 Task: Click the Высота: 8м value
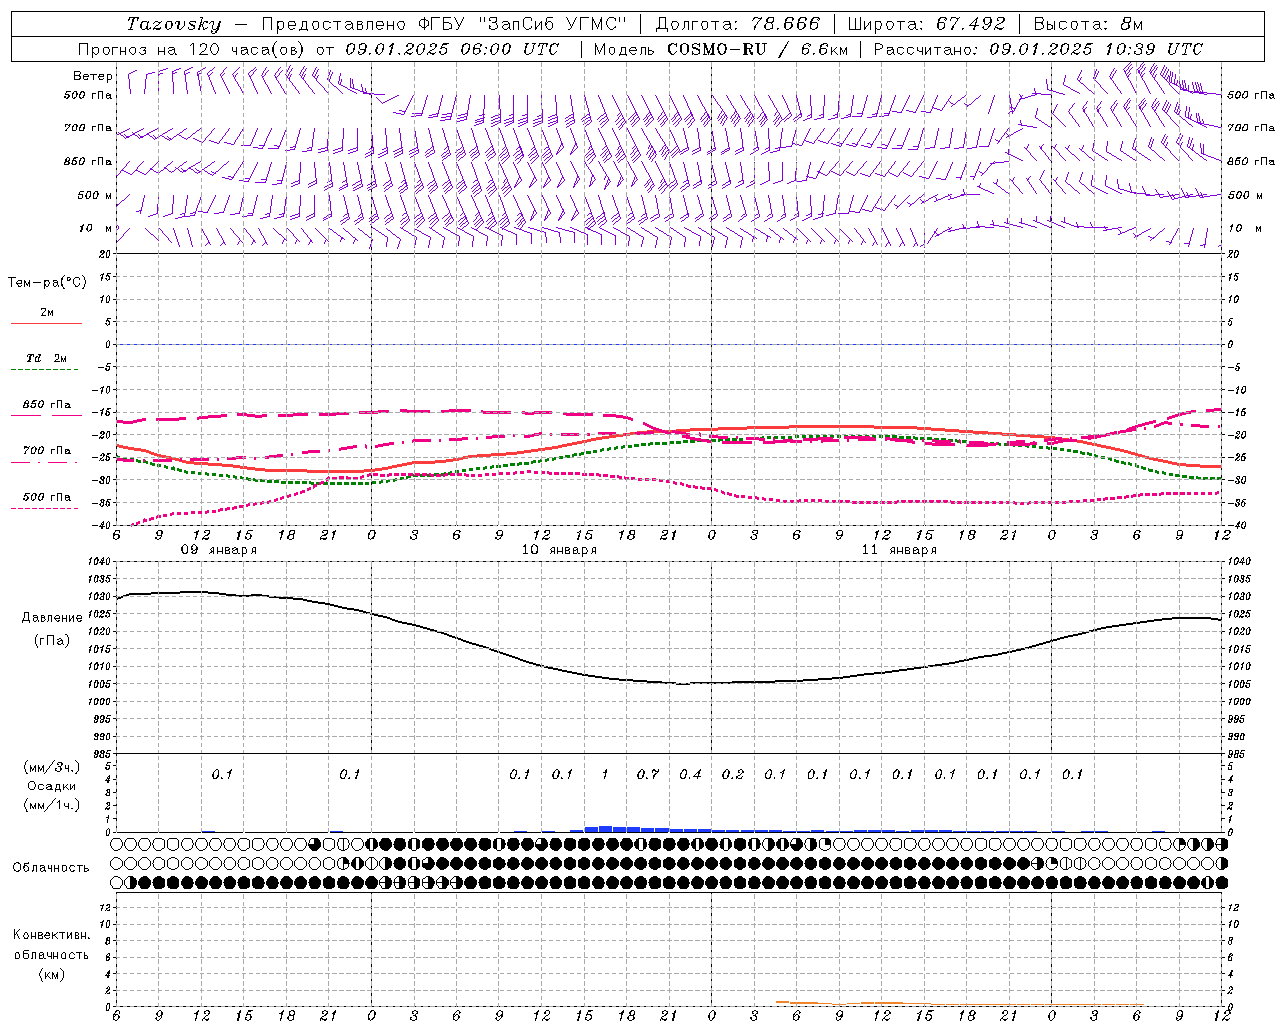(1088, 24)
